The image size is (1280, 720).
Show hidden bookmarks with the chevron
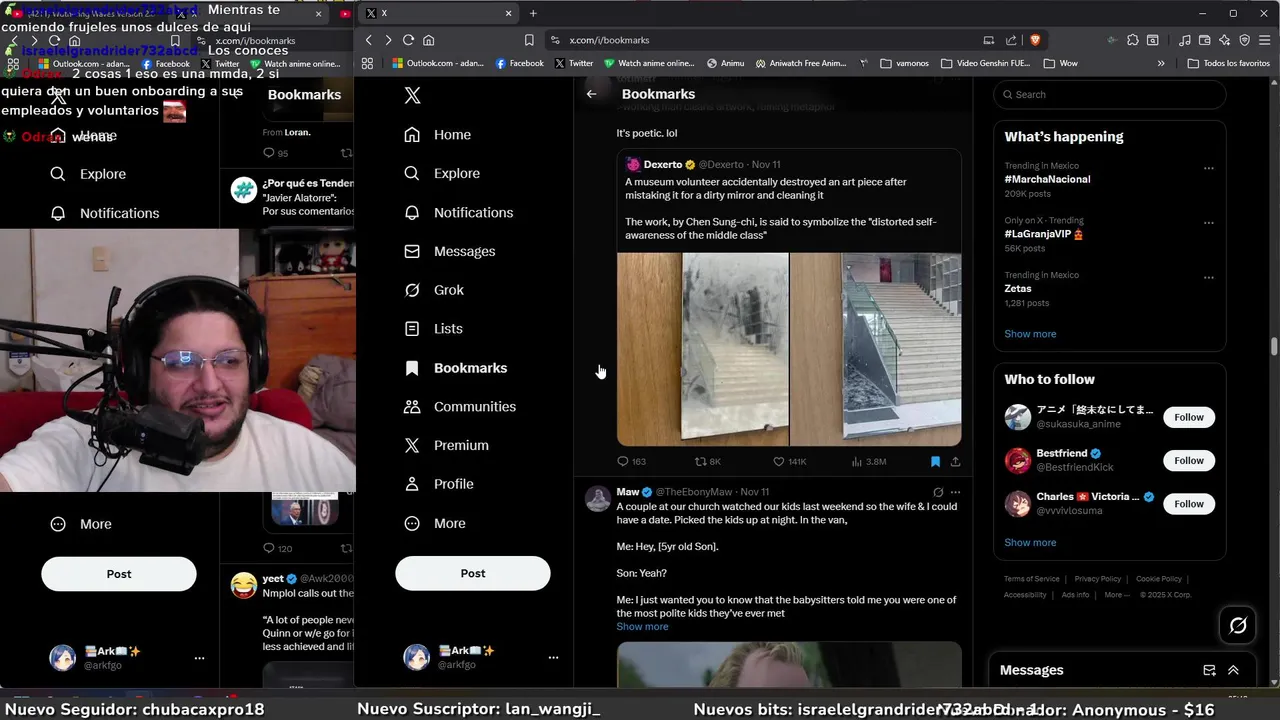point(1161,63)
